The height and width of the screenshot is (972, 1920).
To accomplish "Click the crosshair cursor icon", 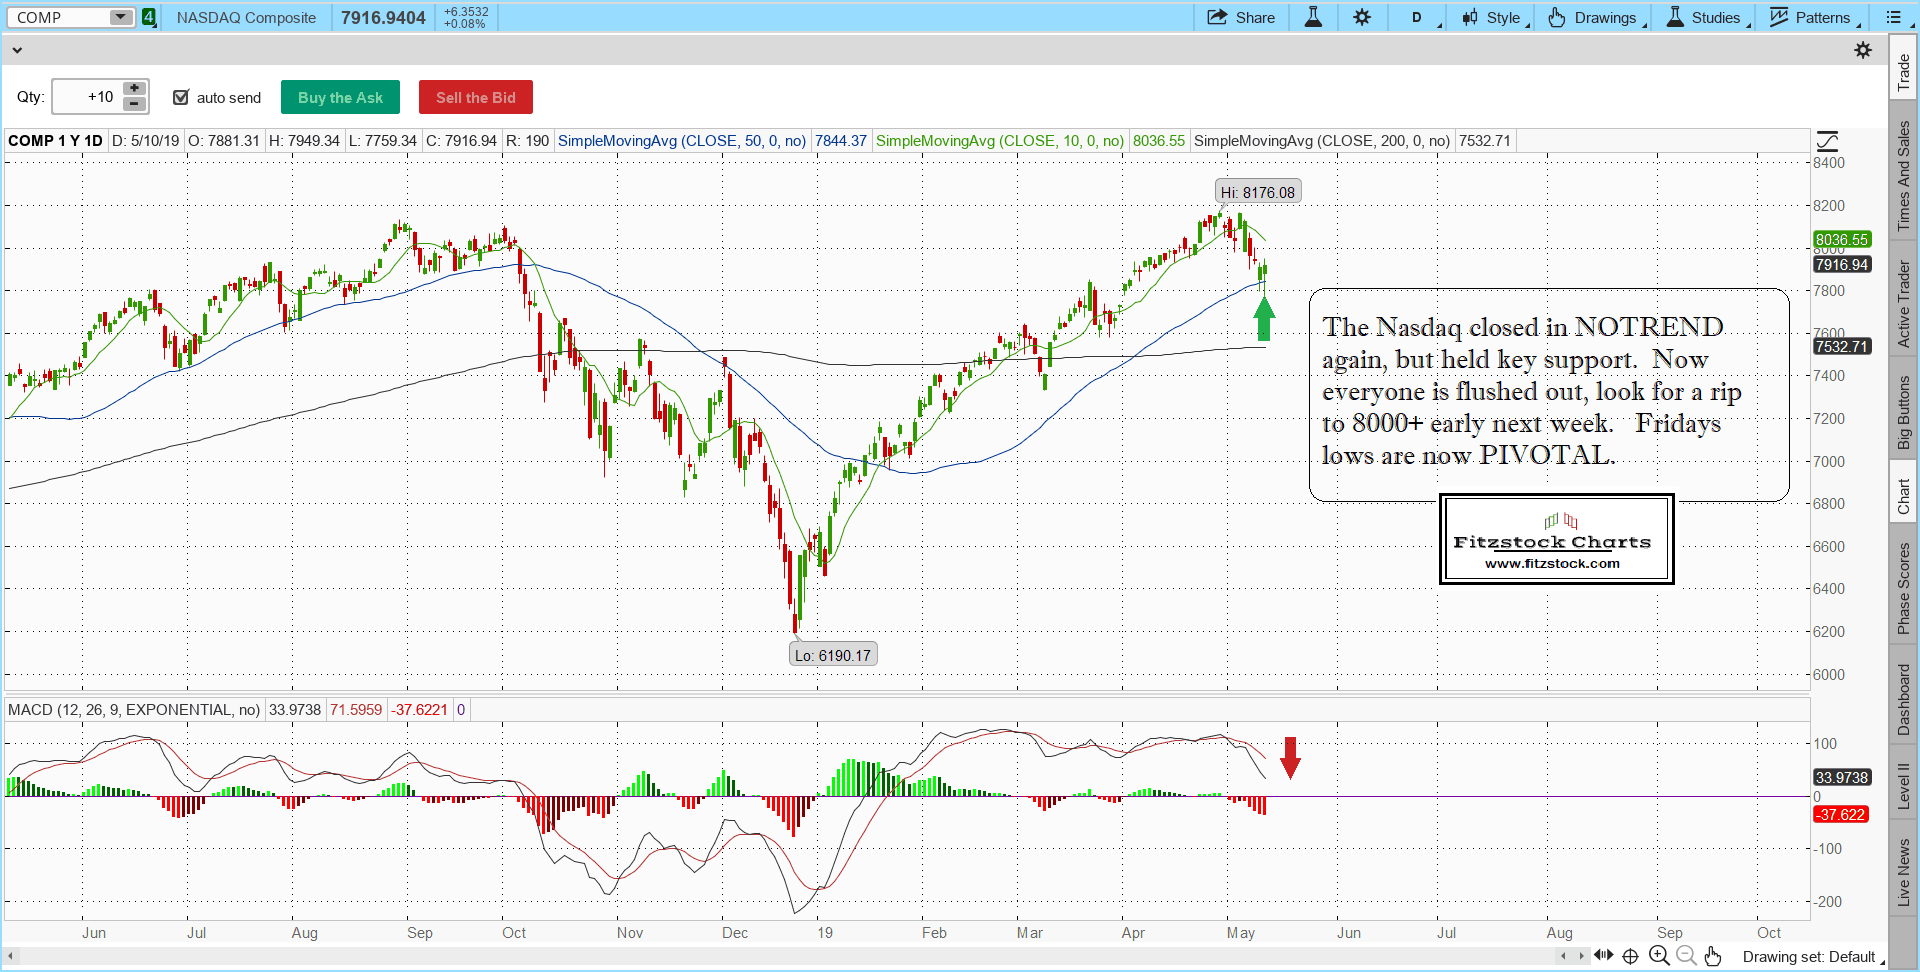I will tap(1631, 956).
